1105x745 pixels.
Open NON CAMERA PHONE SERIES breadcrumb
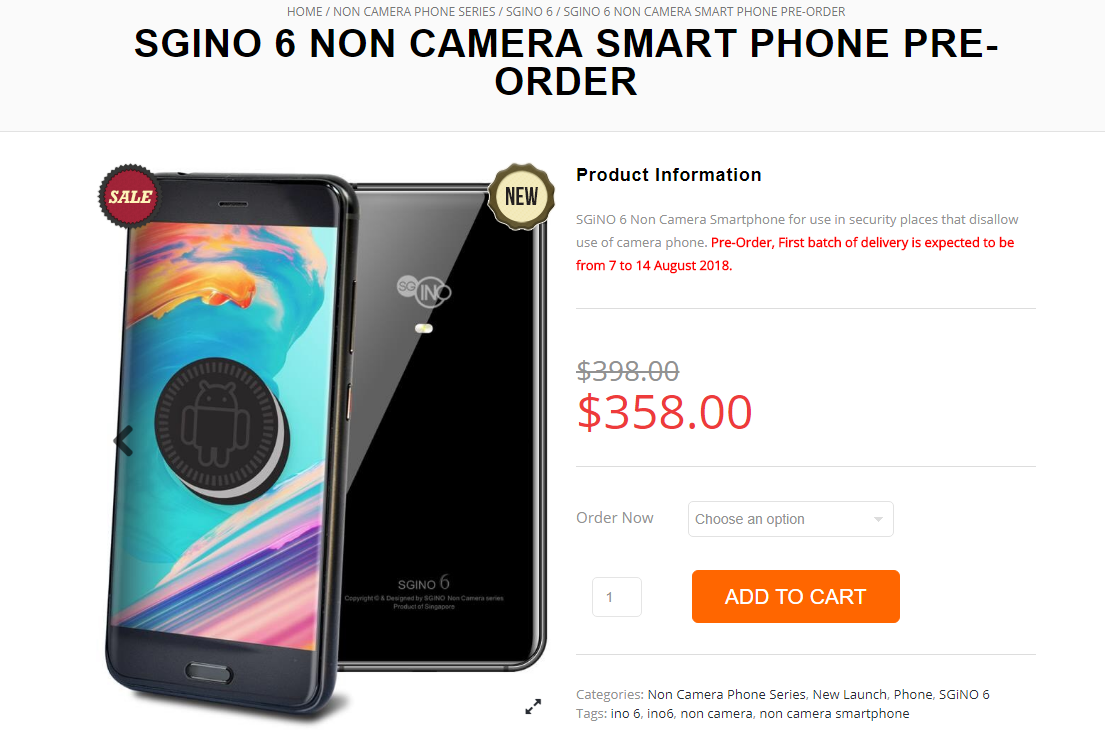click(x=414, y=12)
